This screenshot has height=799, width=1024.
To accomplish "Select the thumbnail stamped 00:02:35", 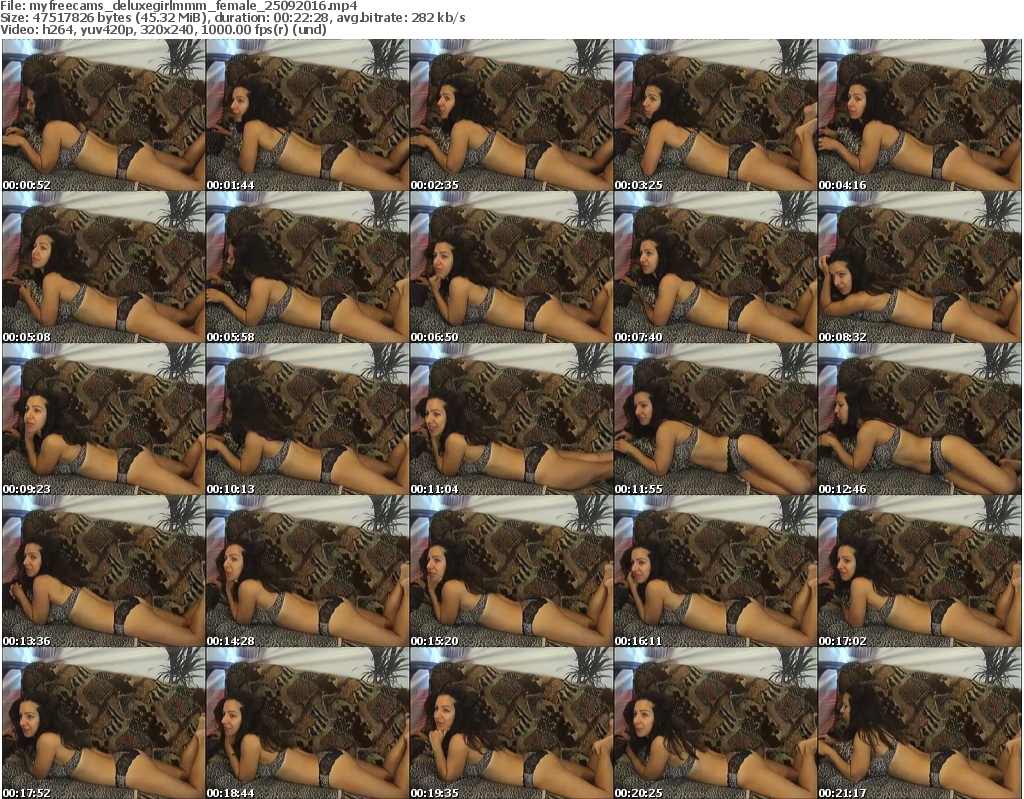I will tap(511, 115).
